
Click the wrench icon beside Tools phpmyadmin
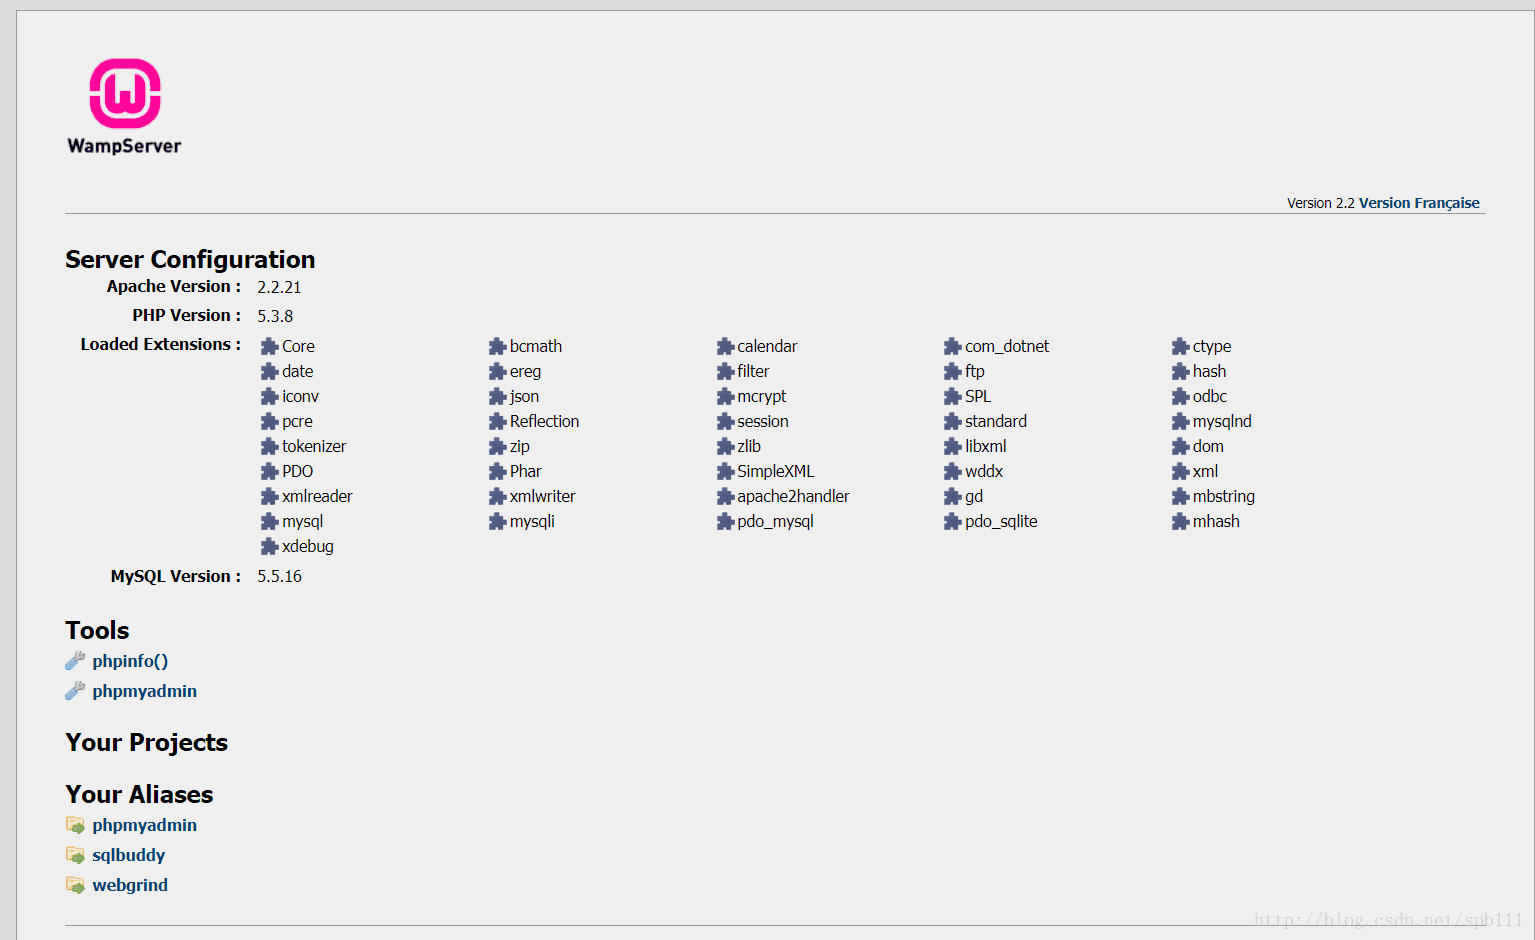[75, 691]
